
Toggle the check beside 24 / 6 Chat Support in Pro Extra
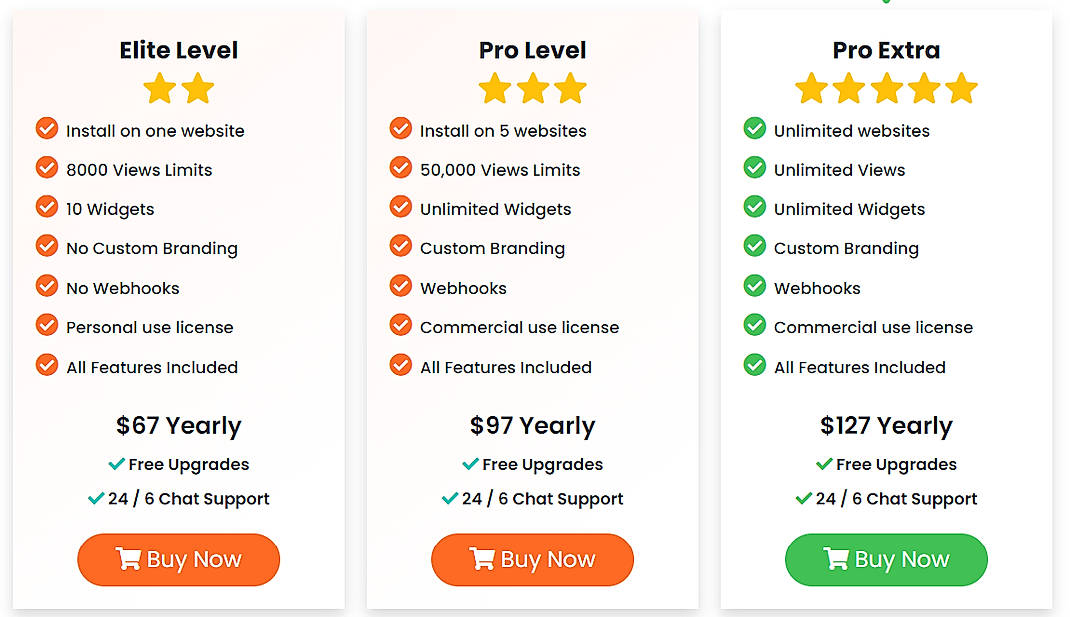(804, 498)
